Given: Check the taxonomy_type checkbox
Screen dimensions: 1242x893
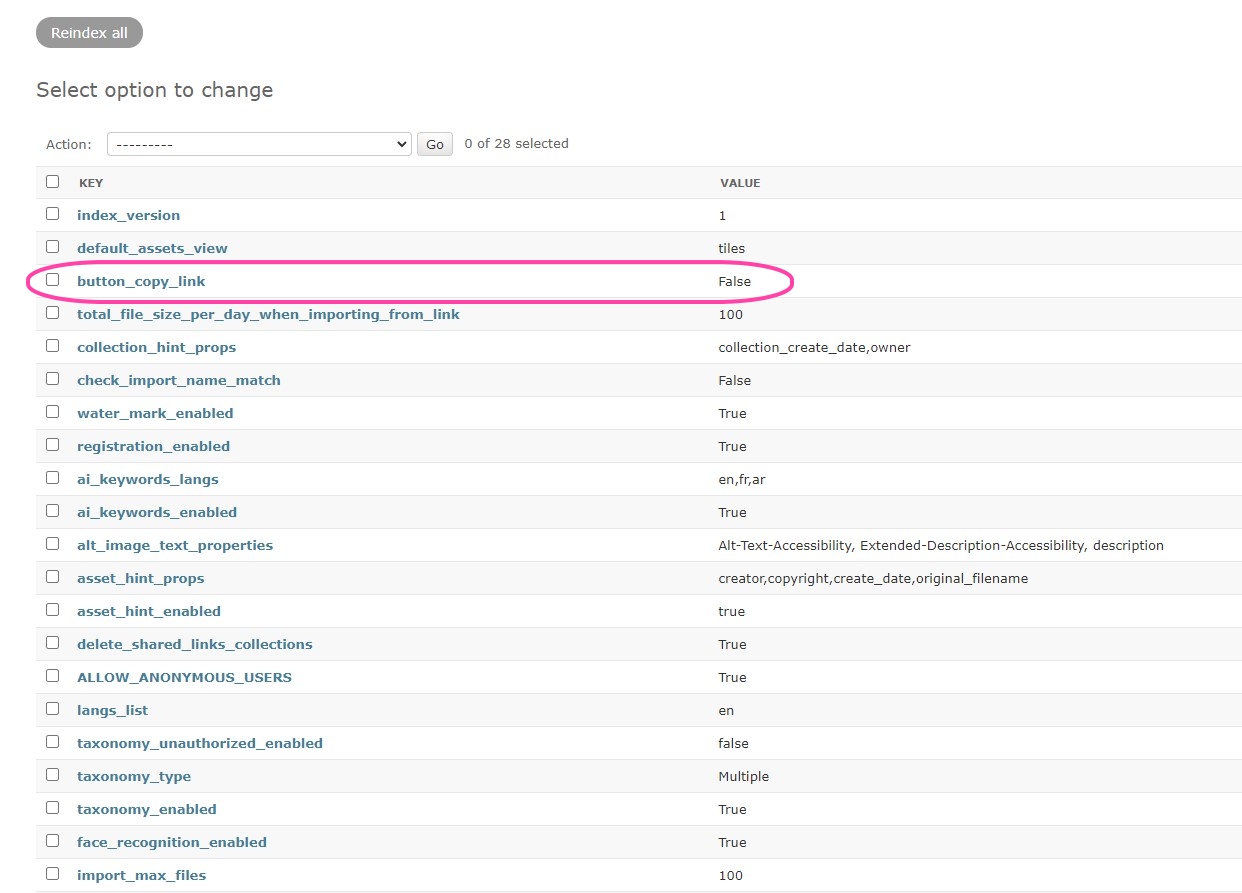Looking at the screenshot, I should [53, 775].
